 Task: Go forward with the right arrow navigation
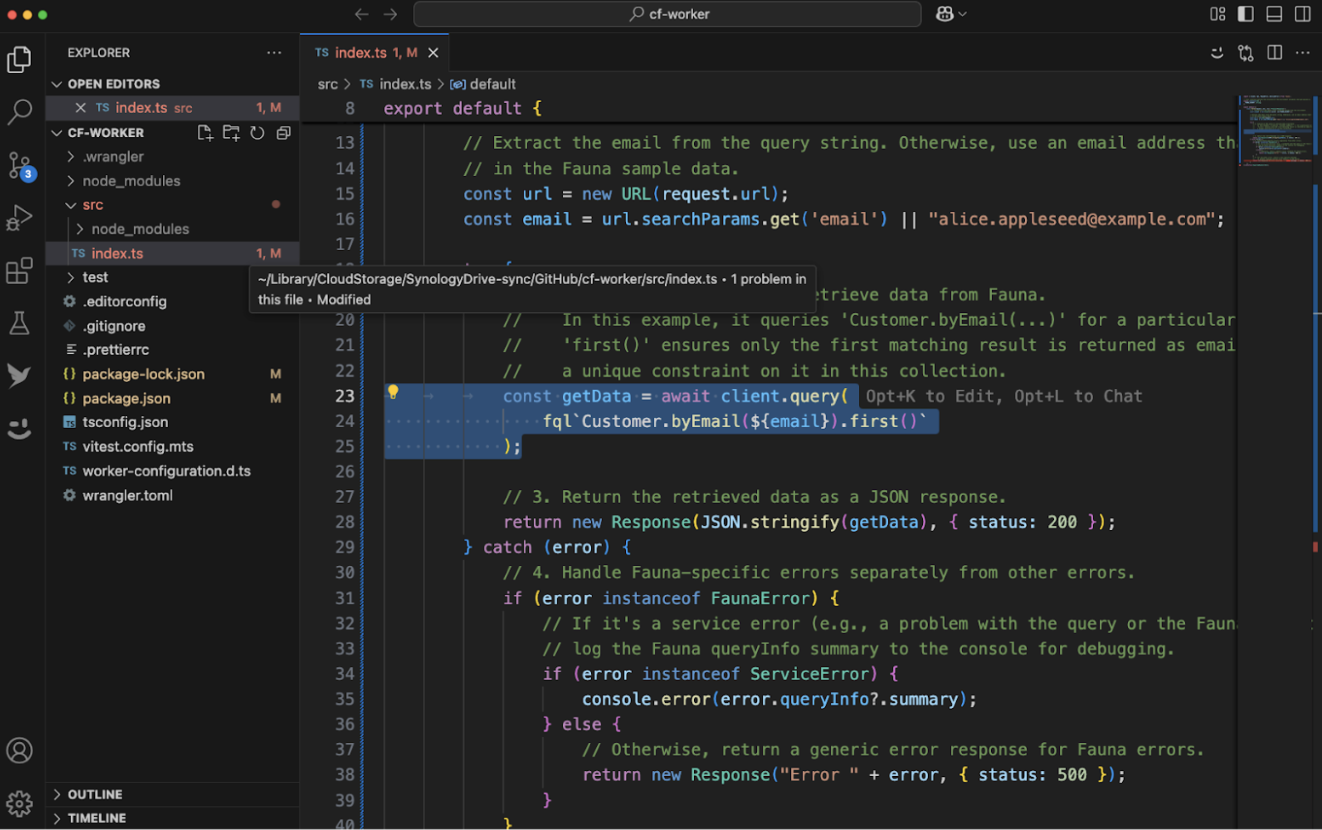pyautogui.click(x=390, y=14)
